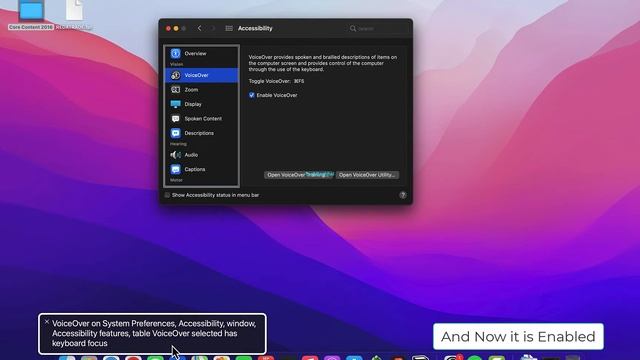
Task: Close the VoiceOver caption panel
Action: point(47,322)
